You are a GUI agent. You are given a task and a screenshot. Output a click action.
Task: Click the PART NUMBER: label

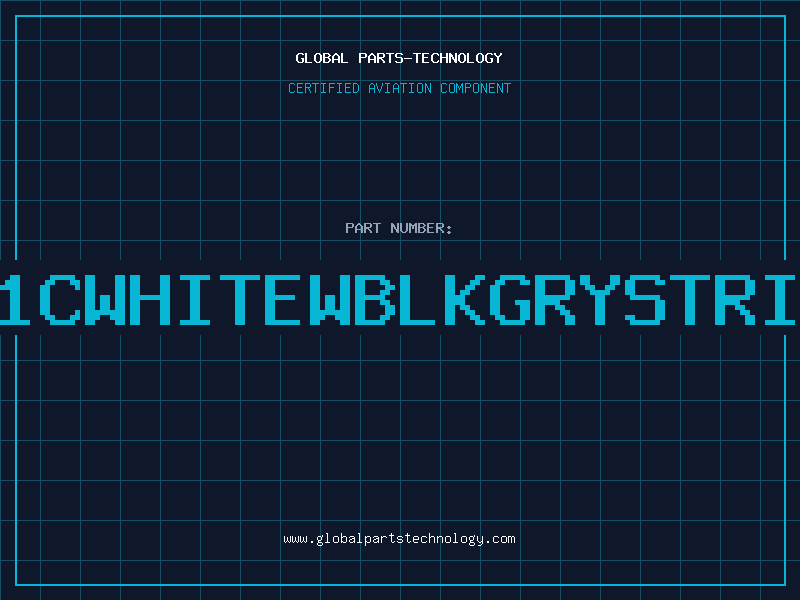(399, 228)
